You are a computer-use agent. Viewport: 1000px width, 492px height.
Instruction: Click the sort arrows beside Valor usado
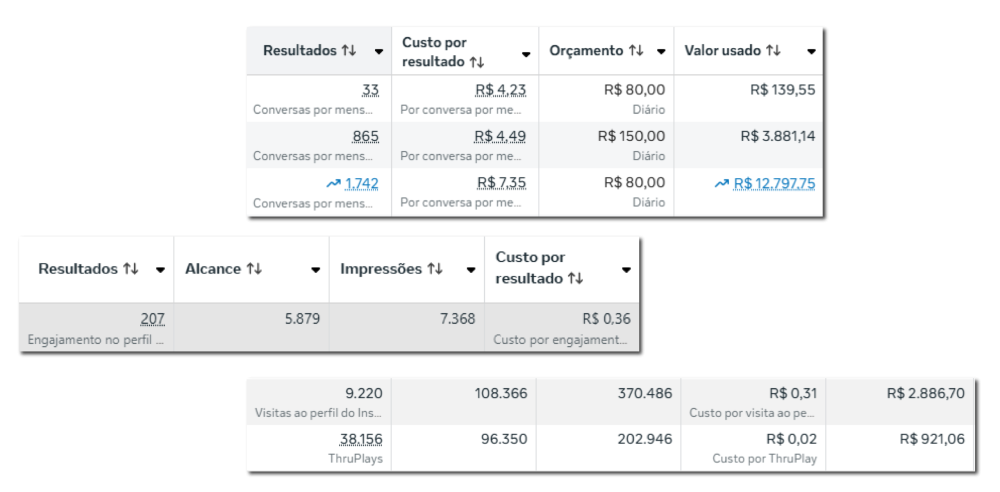click(x=773, y=51)
